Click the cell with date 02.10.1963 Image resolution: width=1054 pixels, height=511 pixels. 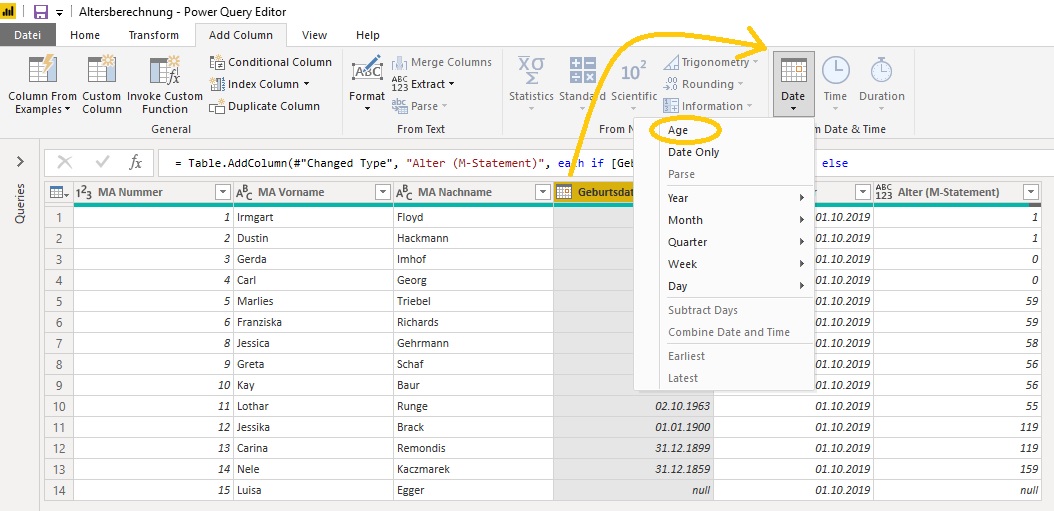coord(633,406)
